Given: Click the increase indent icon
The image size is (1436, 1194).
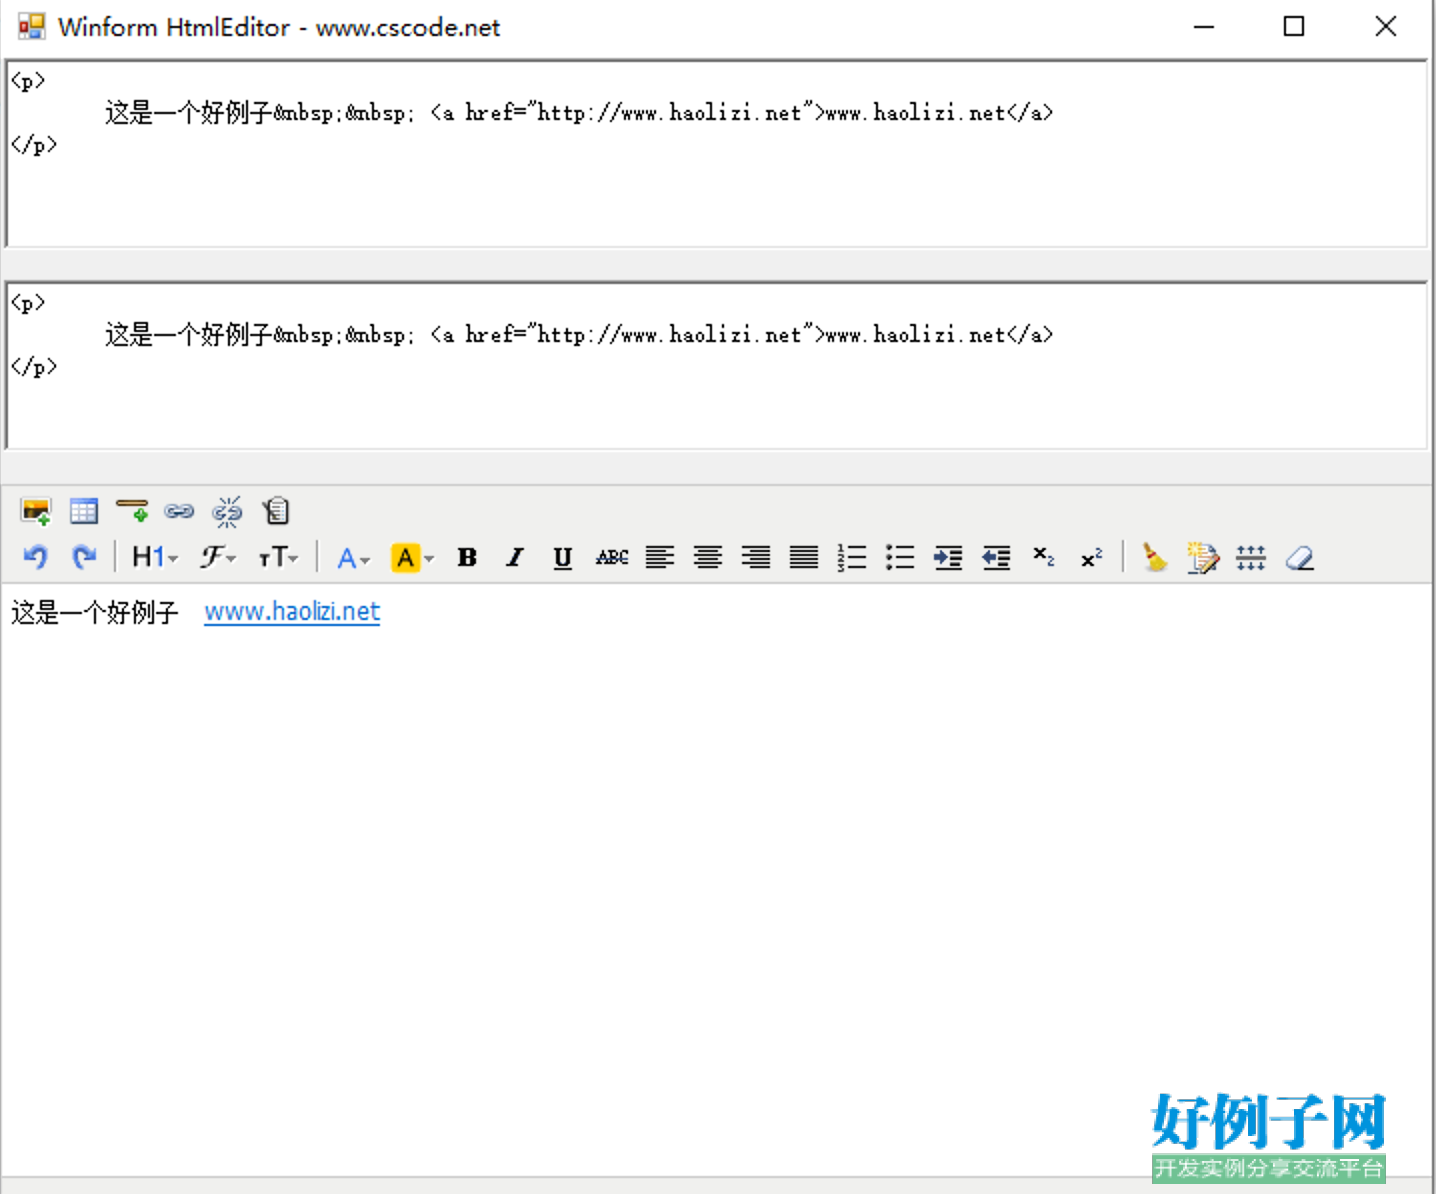Looking at the screenshot, I should [x=948, y=557].
